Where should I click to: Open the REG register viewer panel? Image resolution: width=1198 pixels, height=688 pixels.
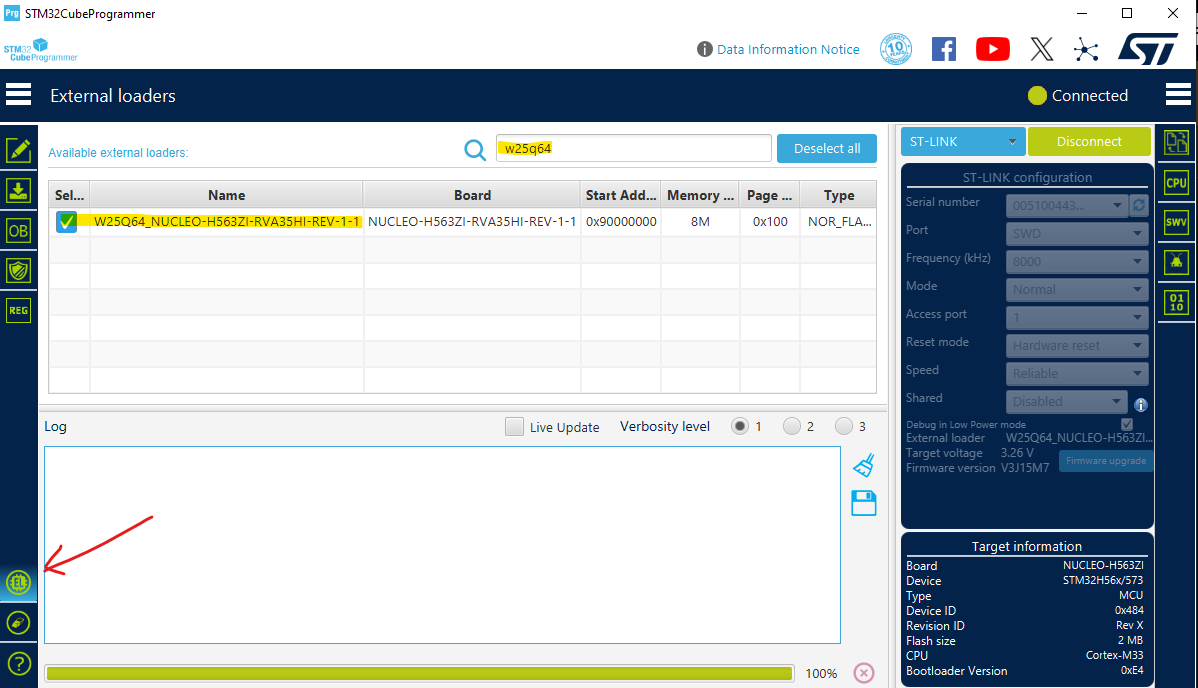pos(19,310)
